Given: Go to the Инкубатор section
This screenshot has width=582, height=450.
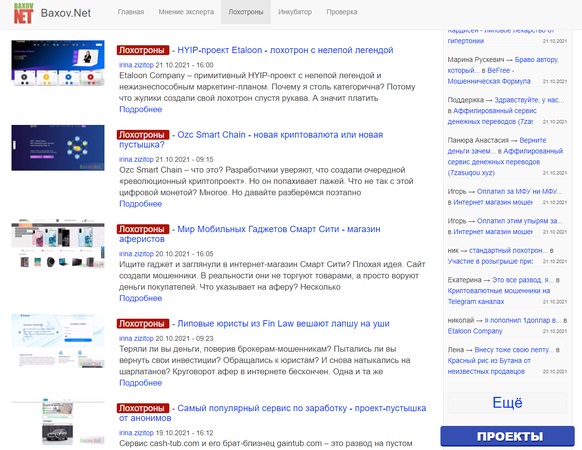Looking at the screenshot, I should [295, 12].
